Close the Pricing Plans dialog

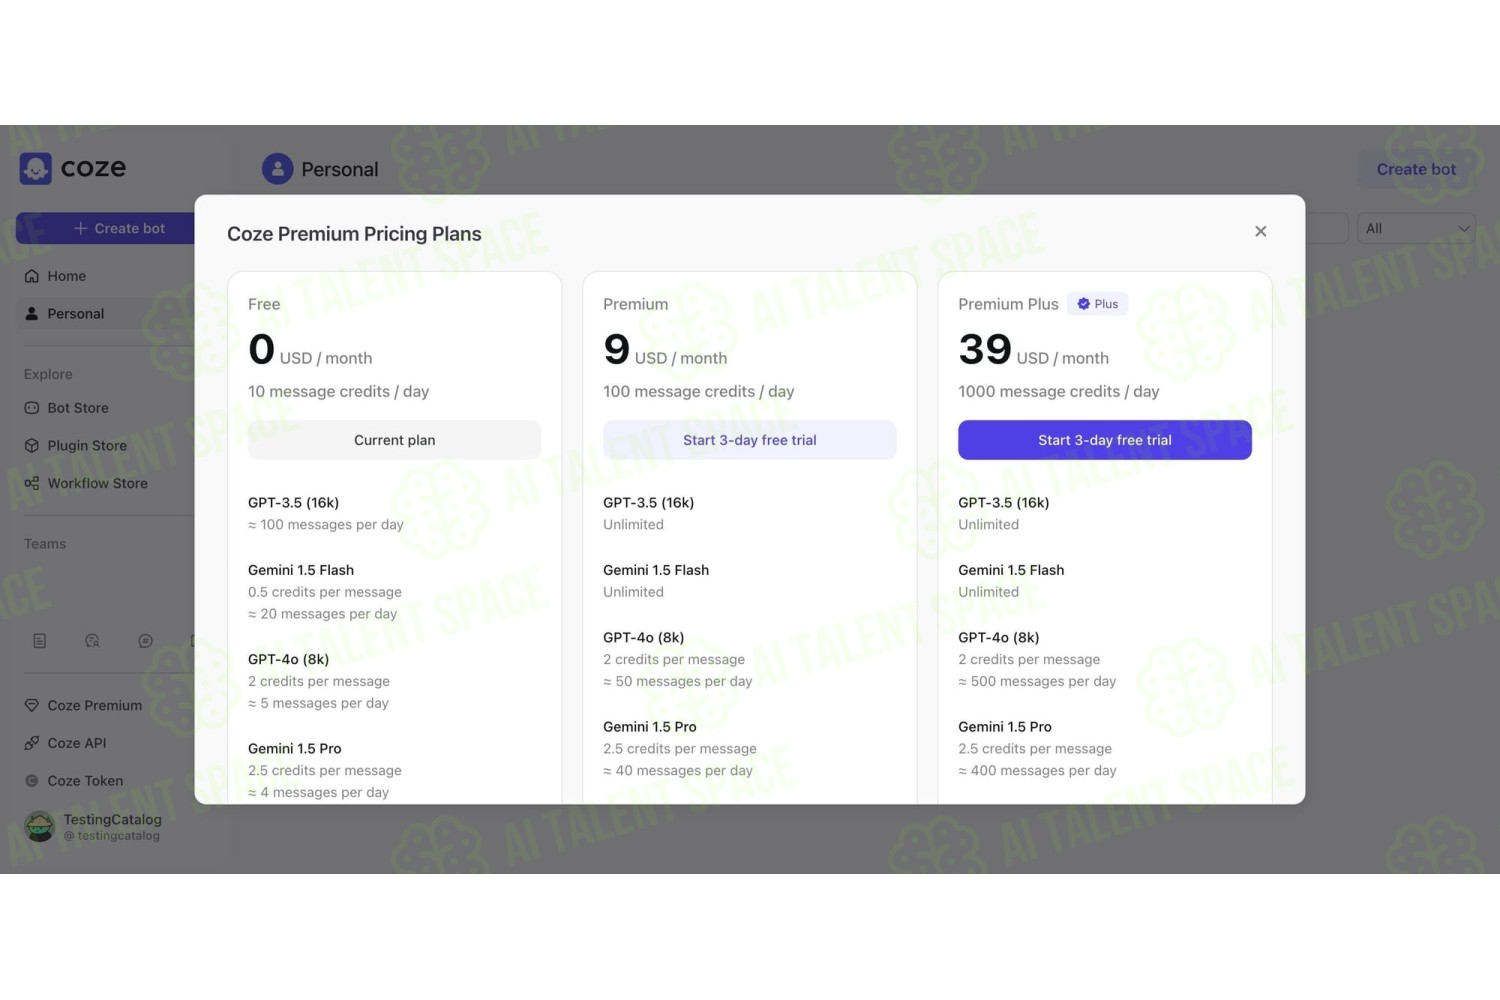(x=1260, y=231)
